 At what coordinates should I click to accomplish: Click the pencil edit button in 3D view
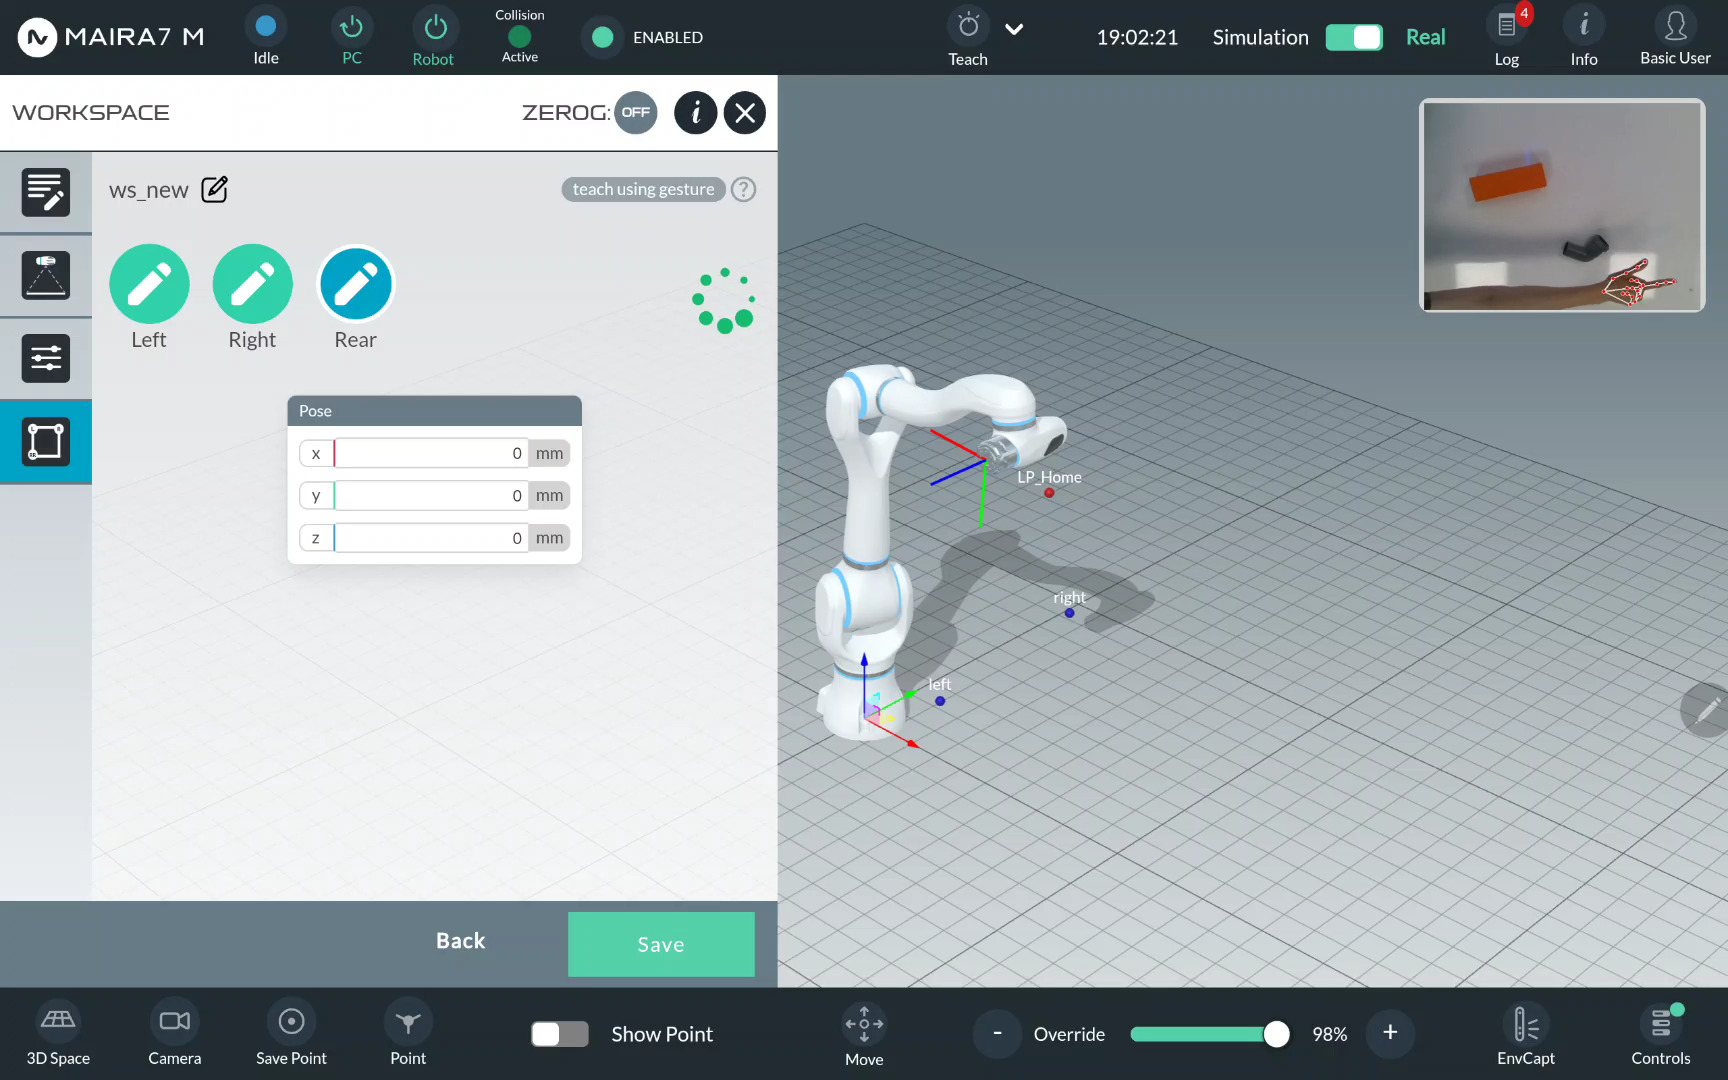pos(1706,710)
